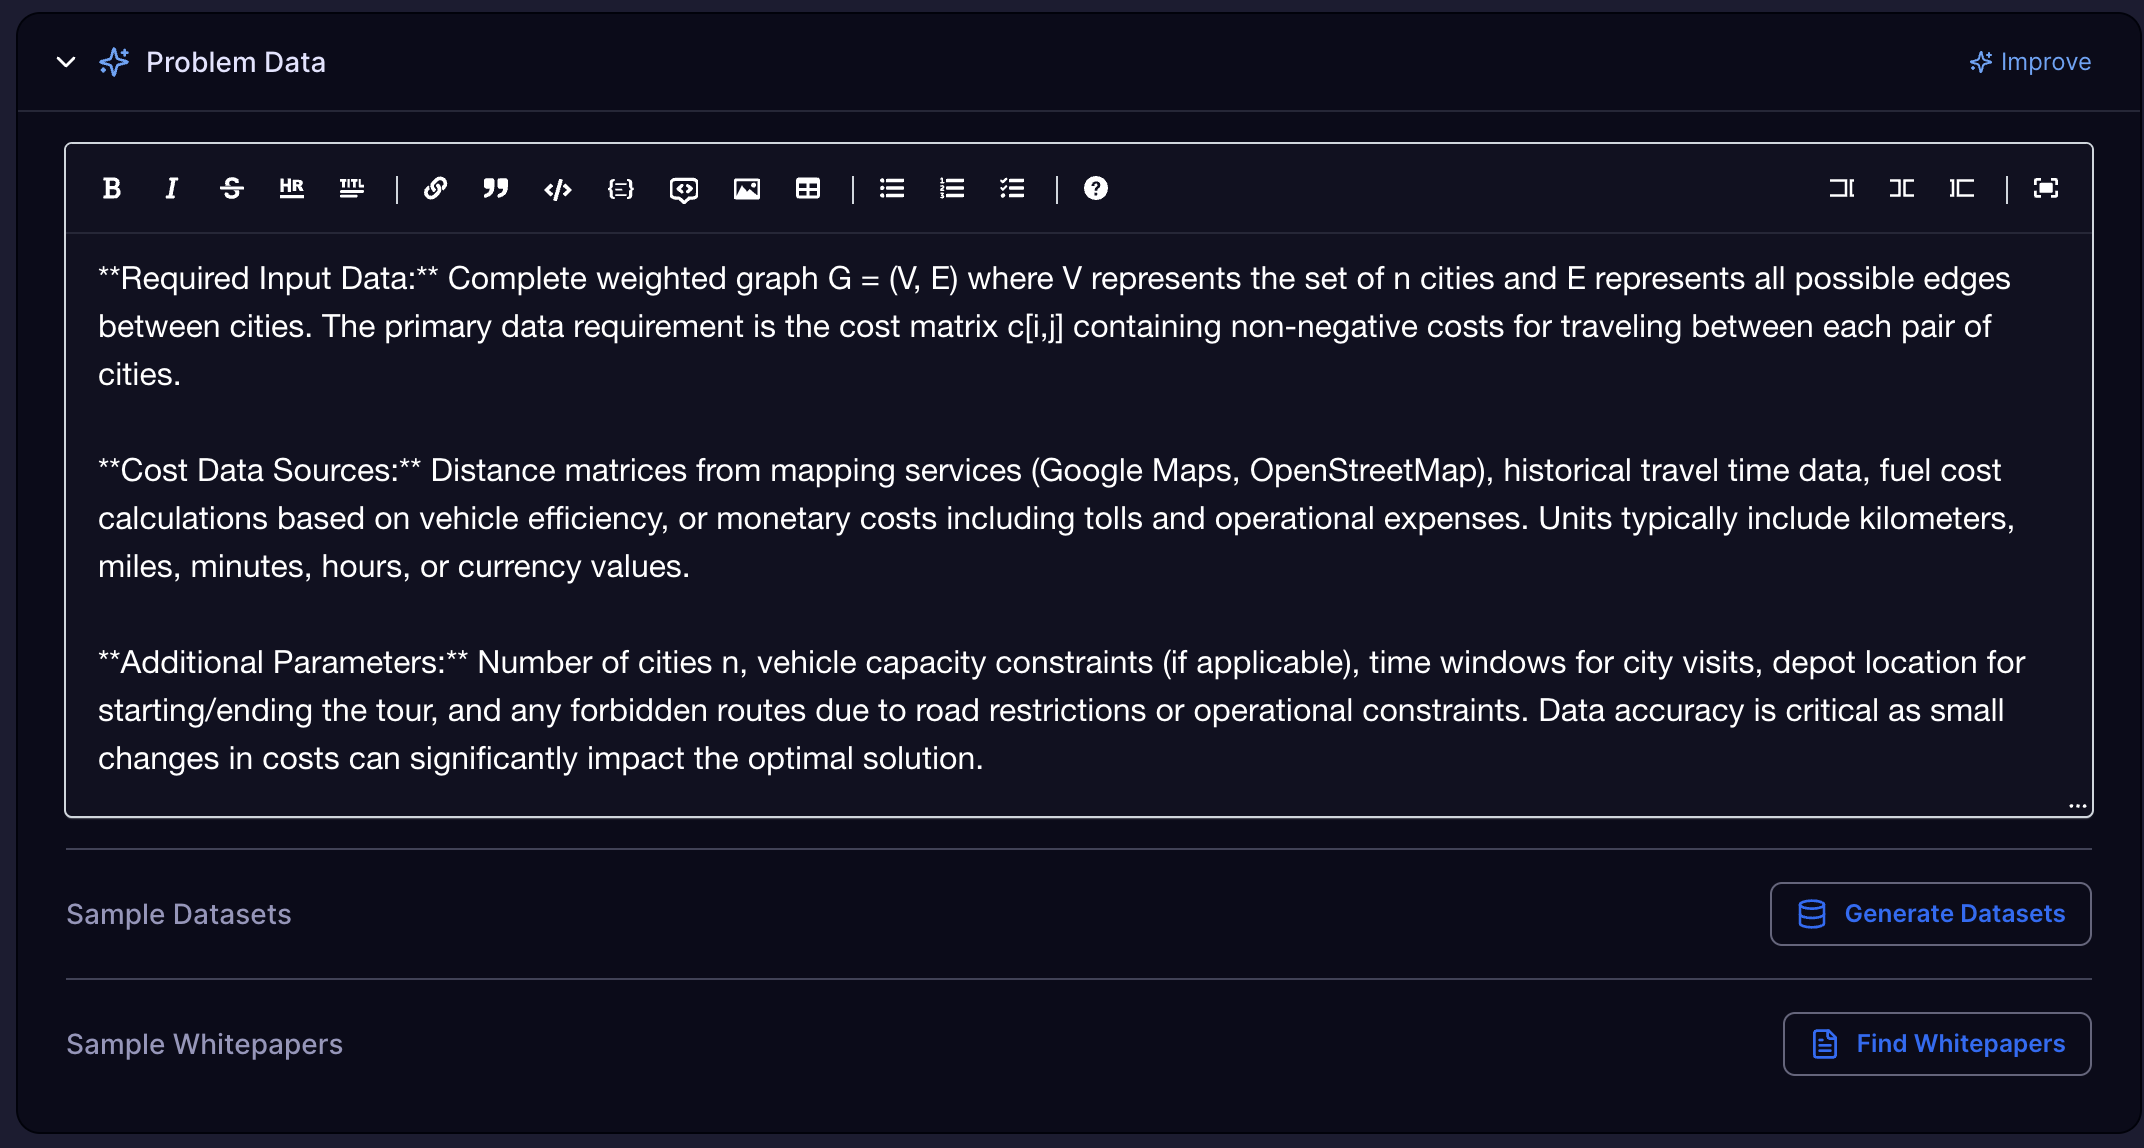
Task: Click the title heading icon
Action: [x=351, y=188]
